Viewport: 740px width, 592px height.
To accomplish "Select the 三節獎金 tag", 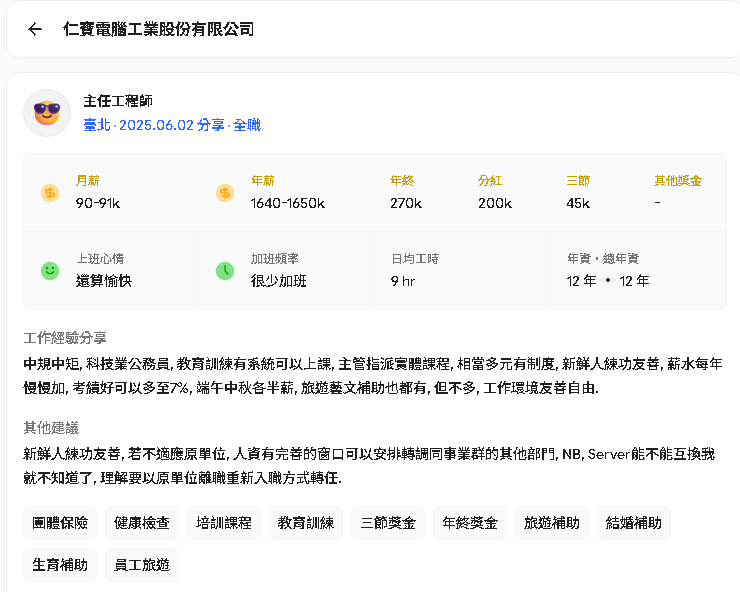I will click(388, 523).
